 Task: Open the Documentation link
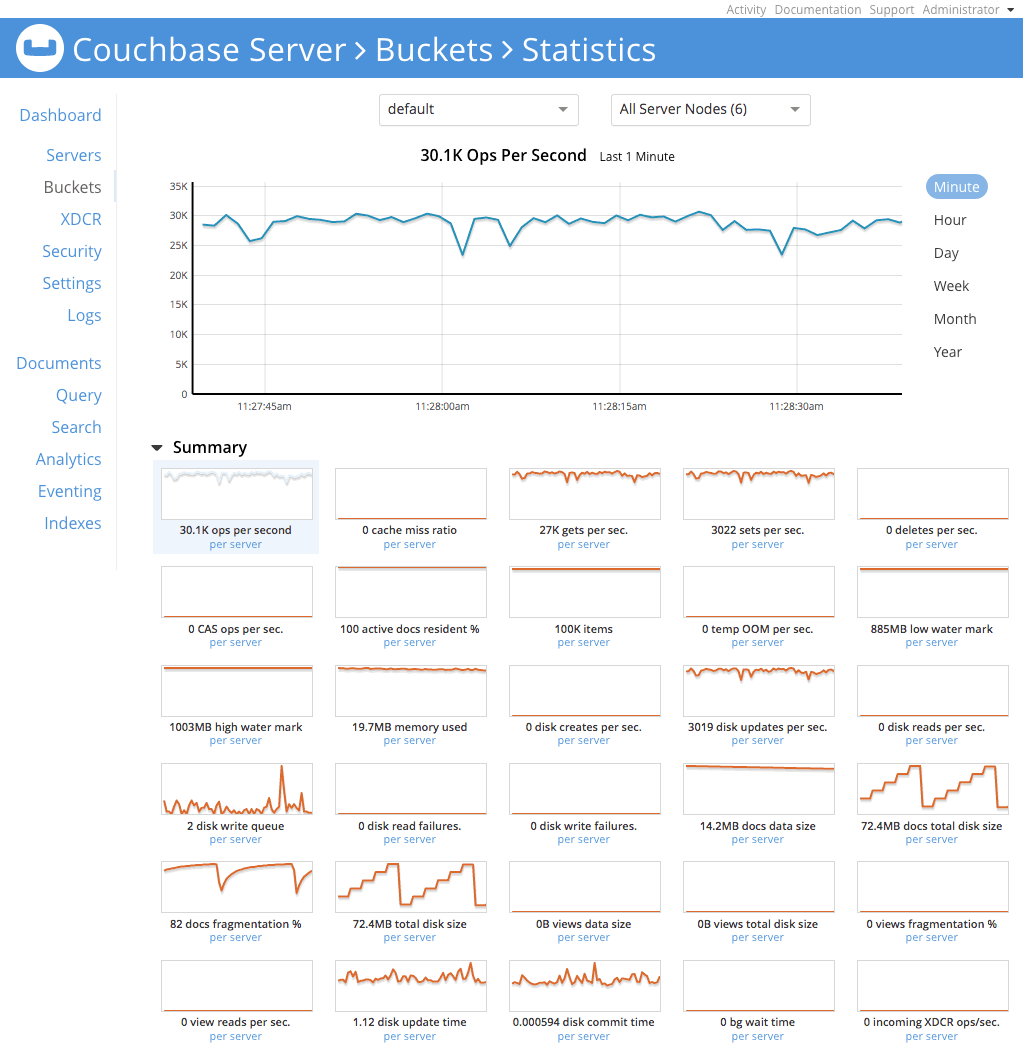click(x=818, y=9)
